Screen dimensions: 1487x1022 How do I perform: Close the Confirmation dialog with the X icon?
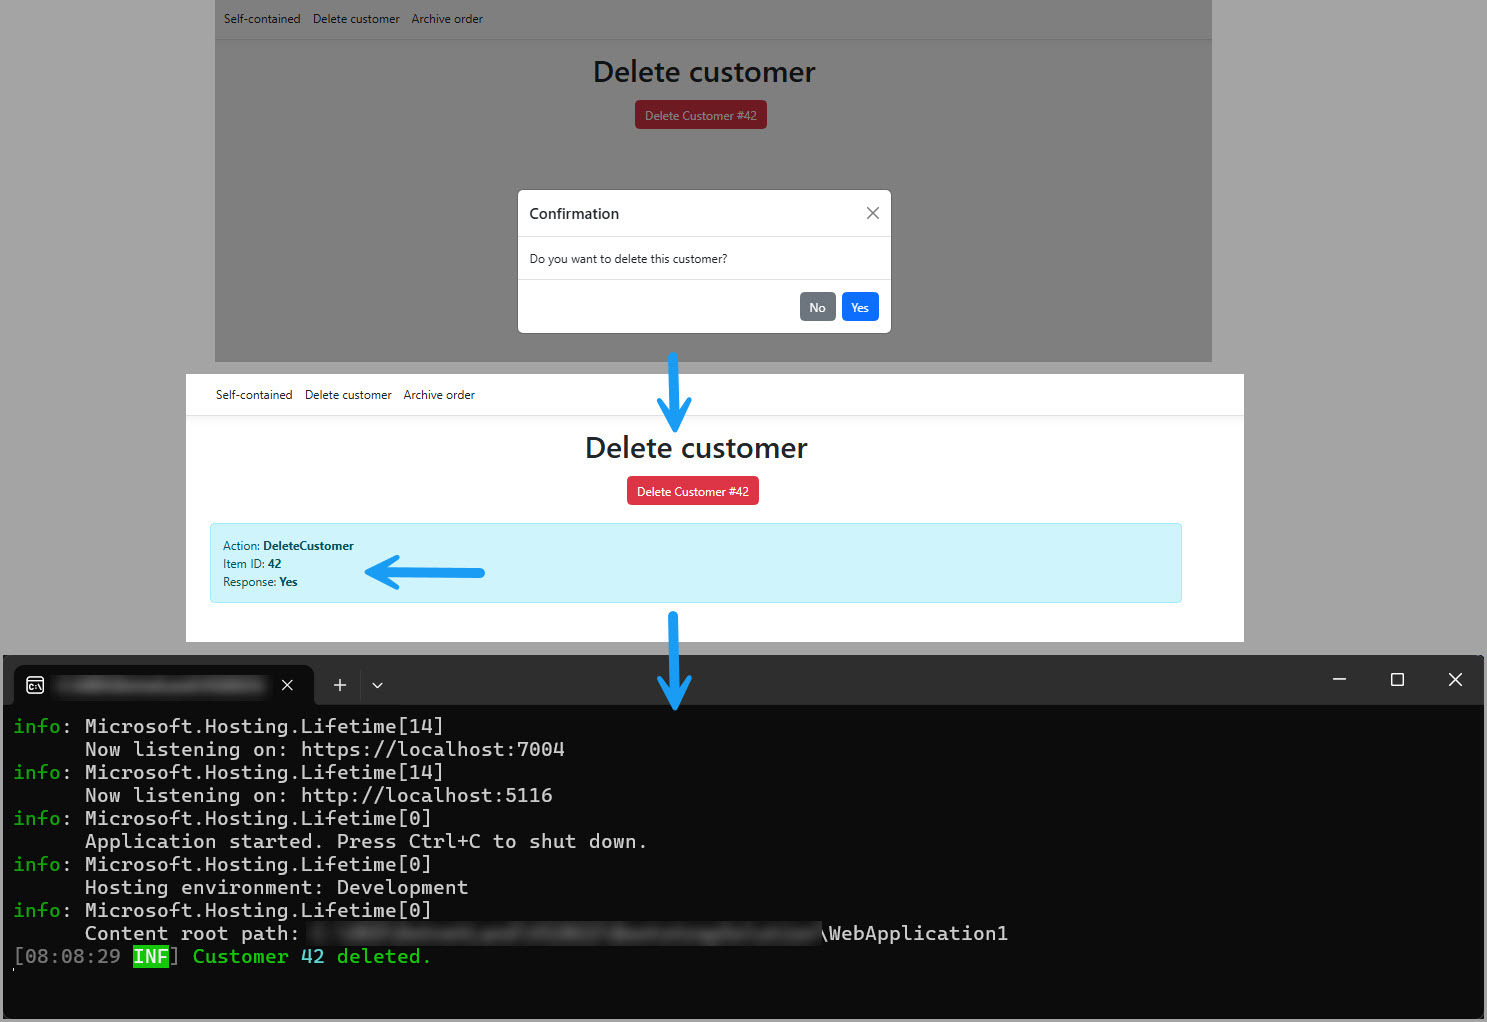coord(872,213)
